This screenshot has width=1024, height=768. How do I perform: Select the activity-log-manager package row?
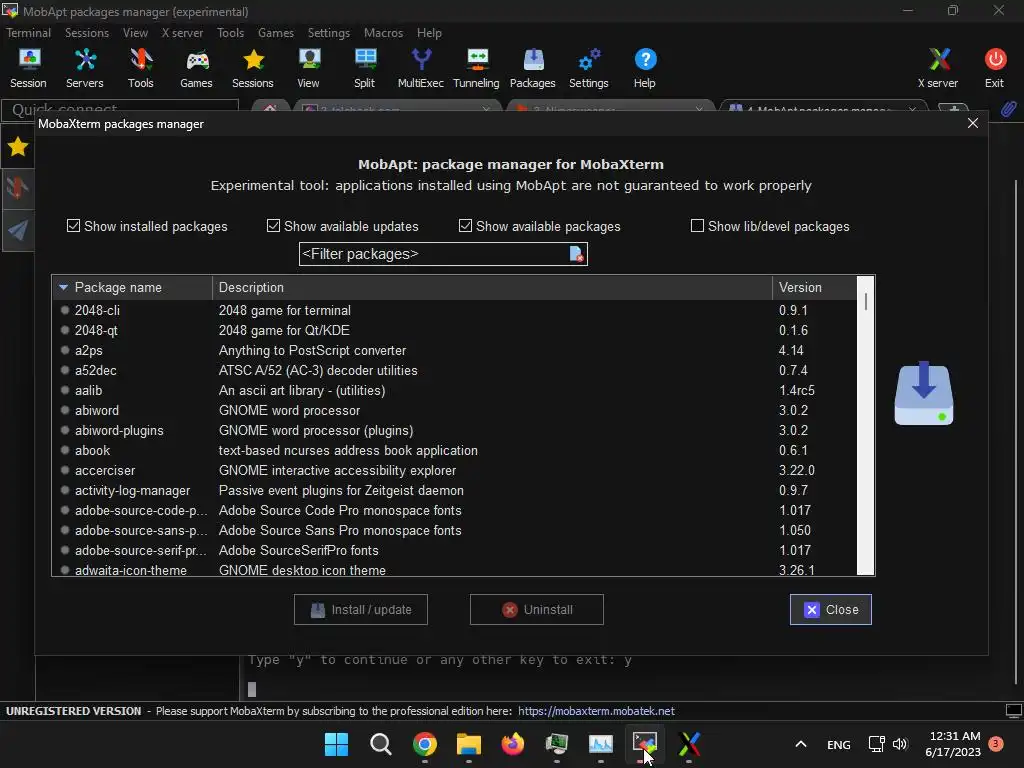454,490
